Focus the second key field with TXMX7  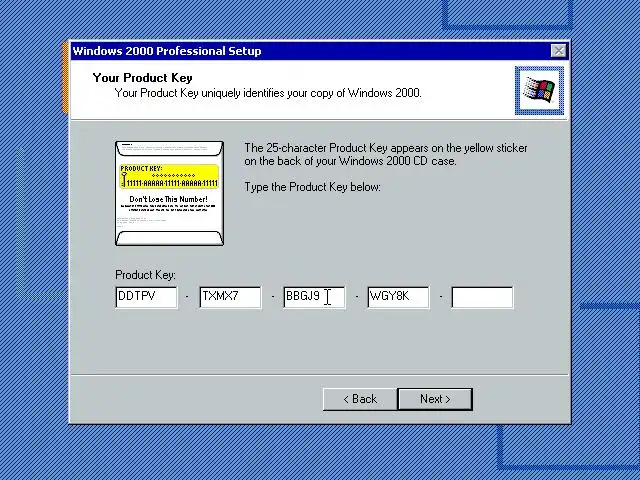pyautogui.click(x=231, y=297)
